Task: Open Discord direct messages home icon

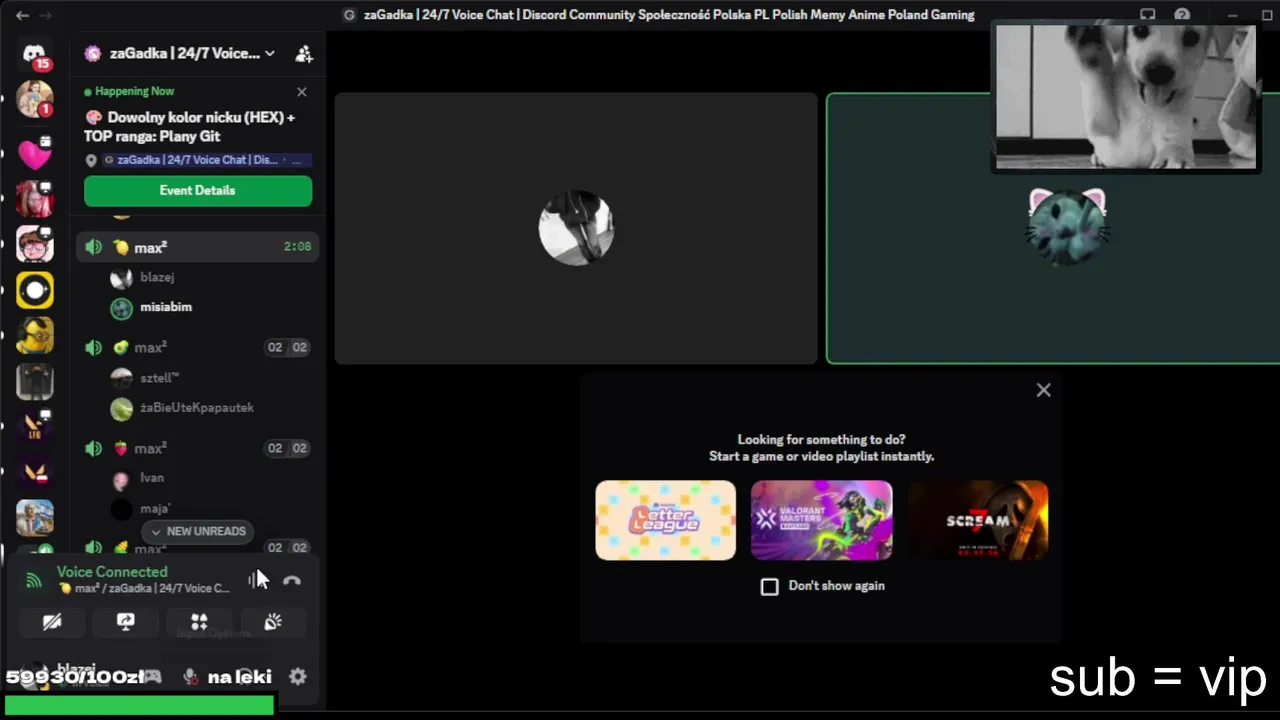Action: point(35,54)
